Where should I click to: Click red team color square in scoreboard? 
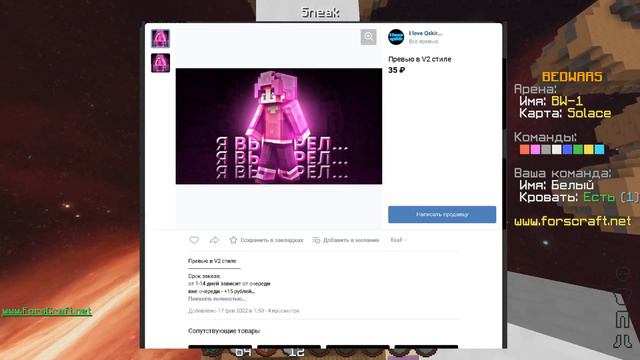click(524, 149)
